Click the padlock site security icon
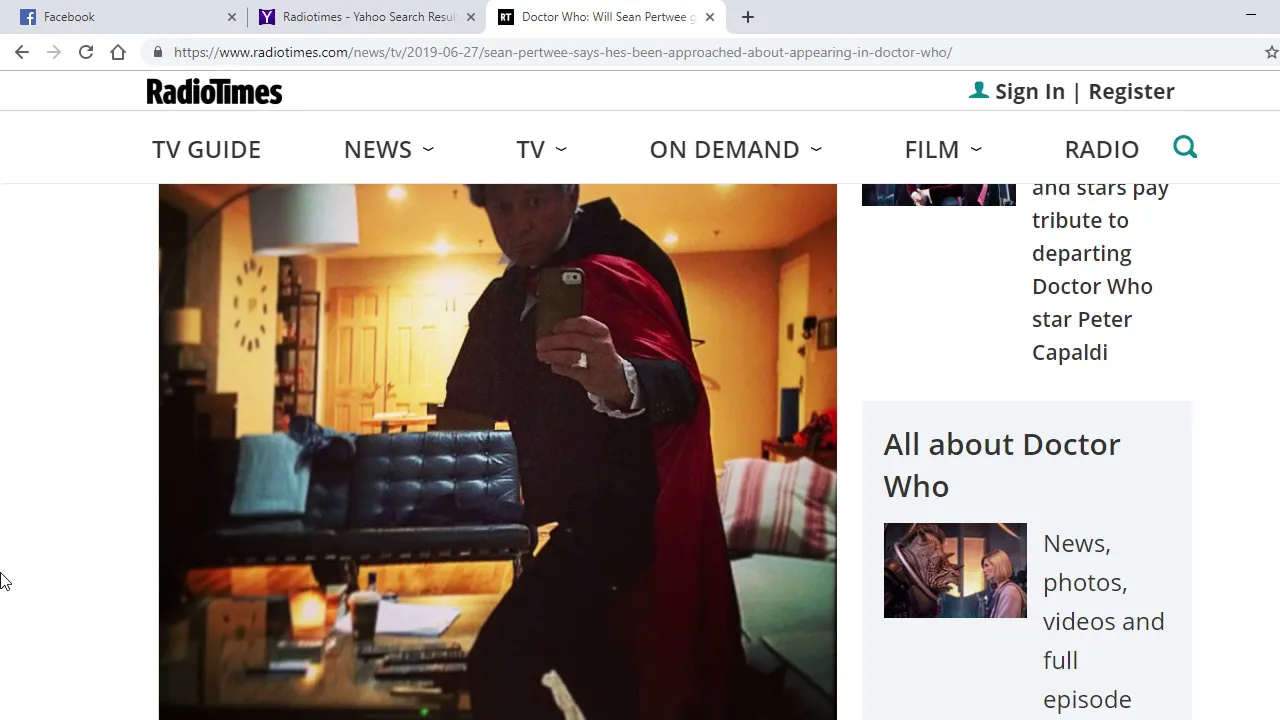The image size is (1280, 720). tap(157, 52)
